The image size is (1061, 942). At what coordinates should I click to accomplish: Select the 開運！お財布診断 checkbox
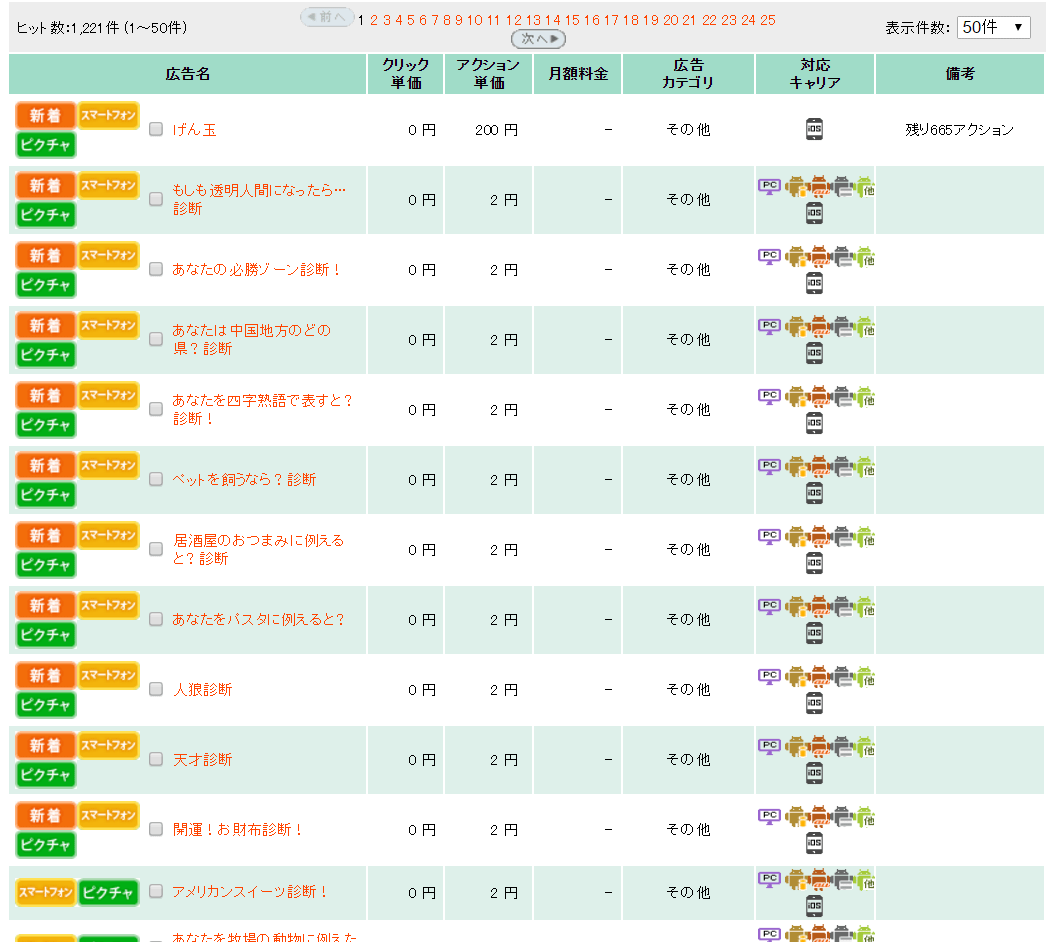156,829
